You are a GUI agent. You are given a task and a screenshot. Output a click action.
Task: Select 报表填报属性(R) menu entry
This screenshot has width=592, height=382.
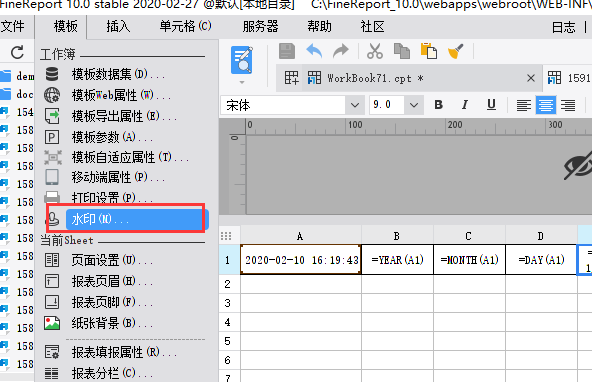coord(124,352)
